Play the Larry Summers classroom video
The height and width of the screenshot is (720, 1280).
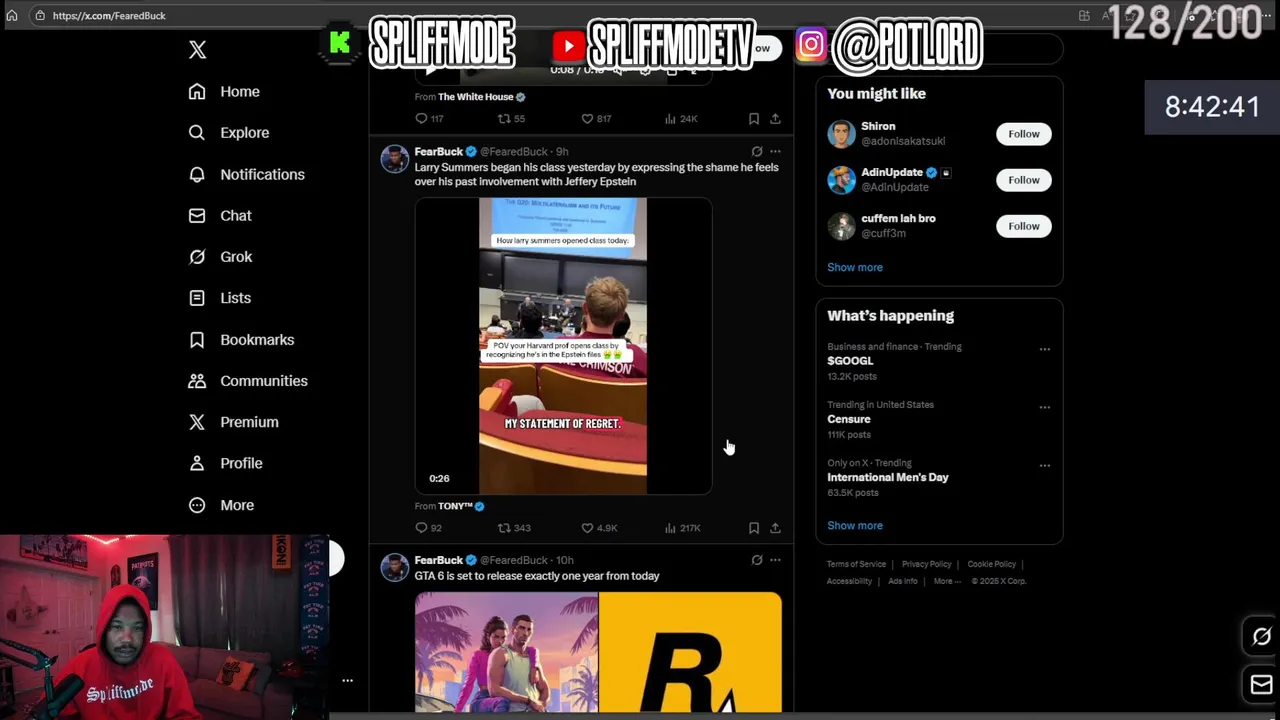pyautogui.click(x=563, y=346)
